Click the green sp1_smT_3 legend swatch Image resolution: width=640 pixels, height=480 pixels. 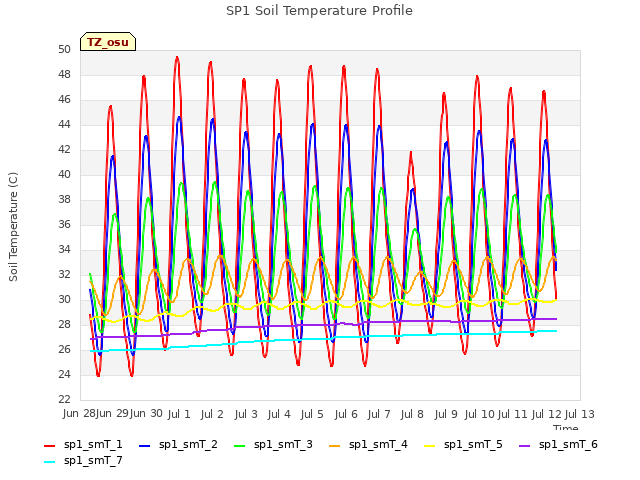240,446
